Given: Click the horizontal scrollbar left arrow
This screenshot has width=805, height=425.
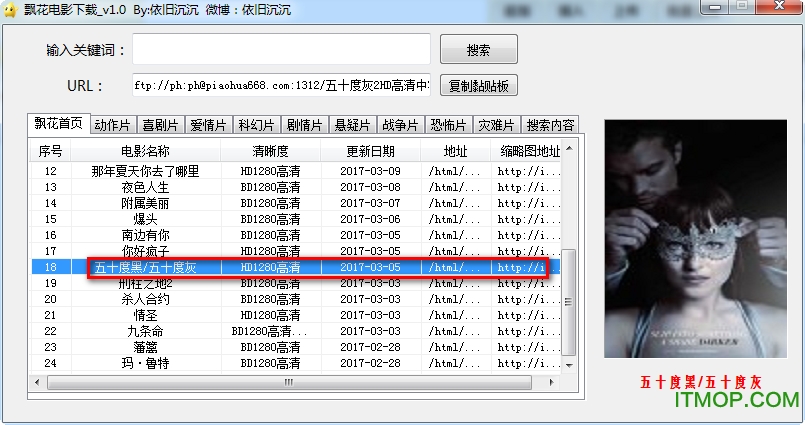Looking at the screenshot, I should coord(37,382).
